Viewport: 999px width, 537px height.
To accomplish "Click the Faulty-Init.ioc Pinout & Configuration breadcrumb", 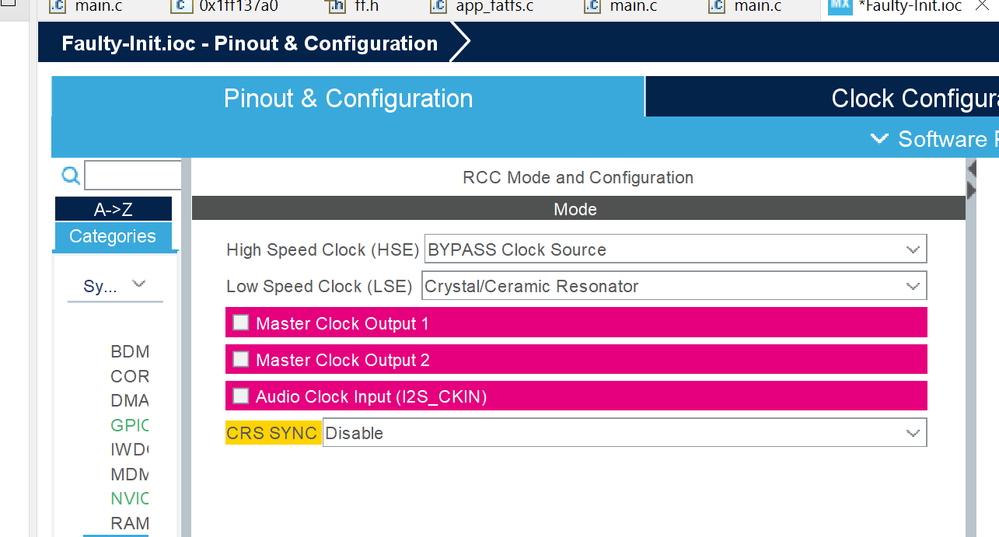I will pyautogui.click(x=249, y=43).
